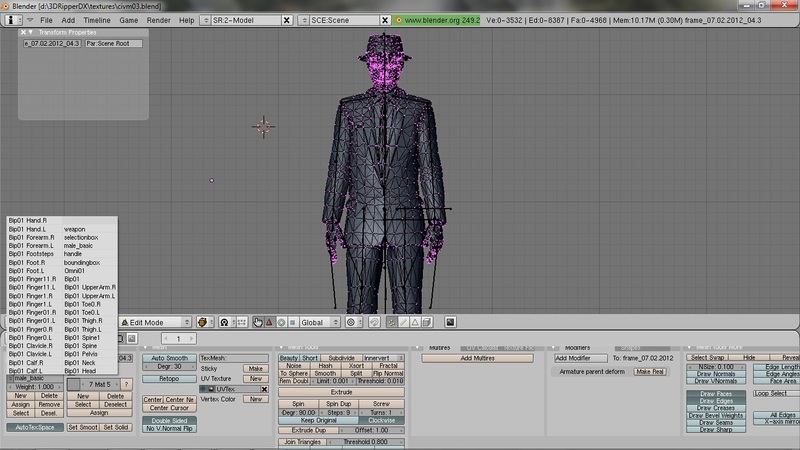Screen dimensions: 800x450
Task: Open the Timeline menu
Action: pyautogui.click(x=96, y=20)
